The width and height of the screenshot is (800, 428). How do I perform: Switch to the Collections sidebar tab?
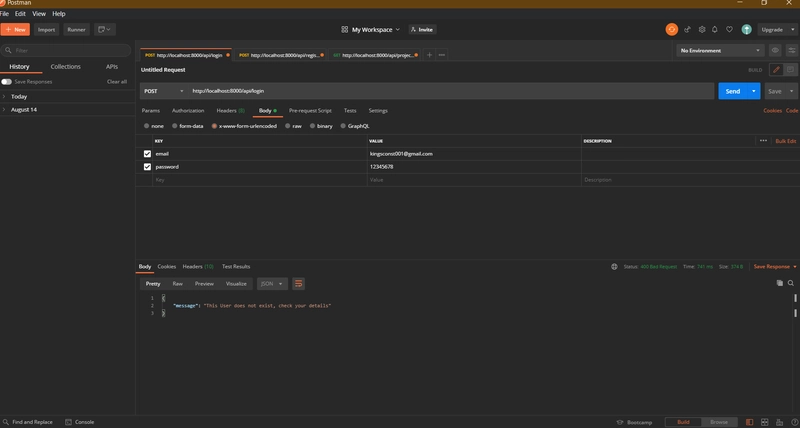tap(65, 66)
